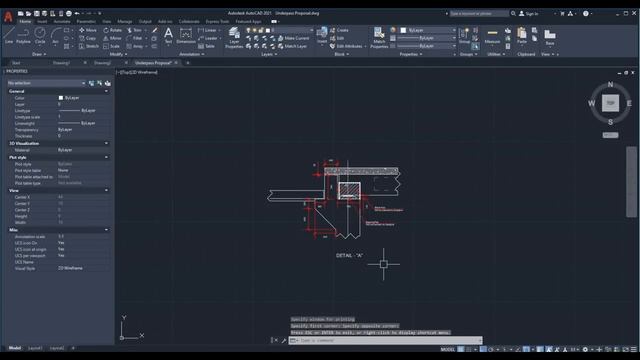Collapse the Plot style section
Image resolution: width=640 pixels, height=360 pixels.
click(107, 157)
